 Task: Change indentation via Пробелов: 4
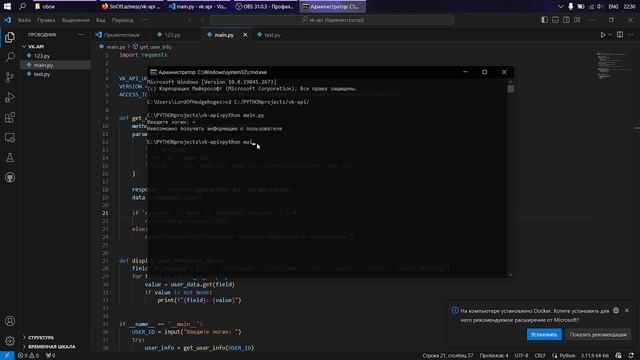(x=494, y=356)
